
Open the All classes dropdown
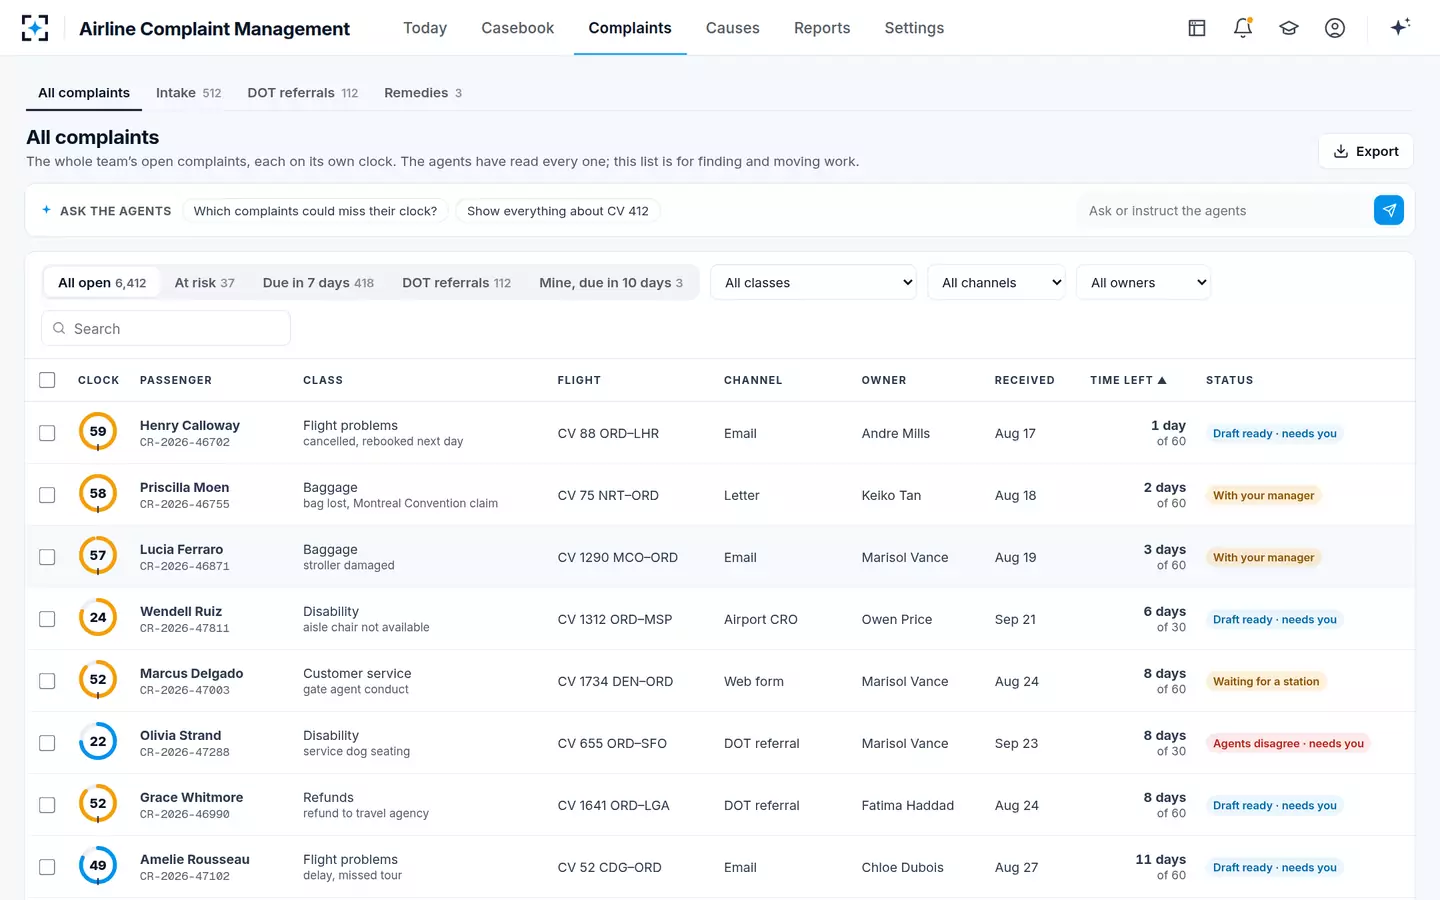click(814, 282)
